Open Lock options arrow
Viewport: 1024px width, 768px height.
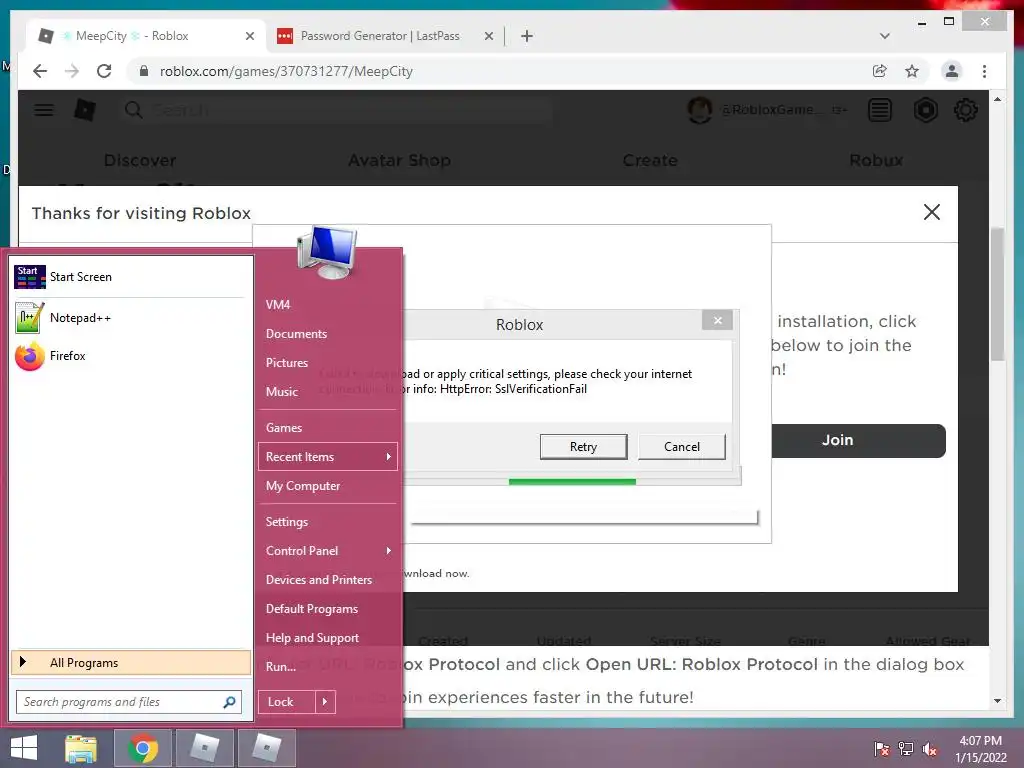tap(325, 702)
